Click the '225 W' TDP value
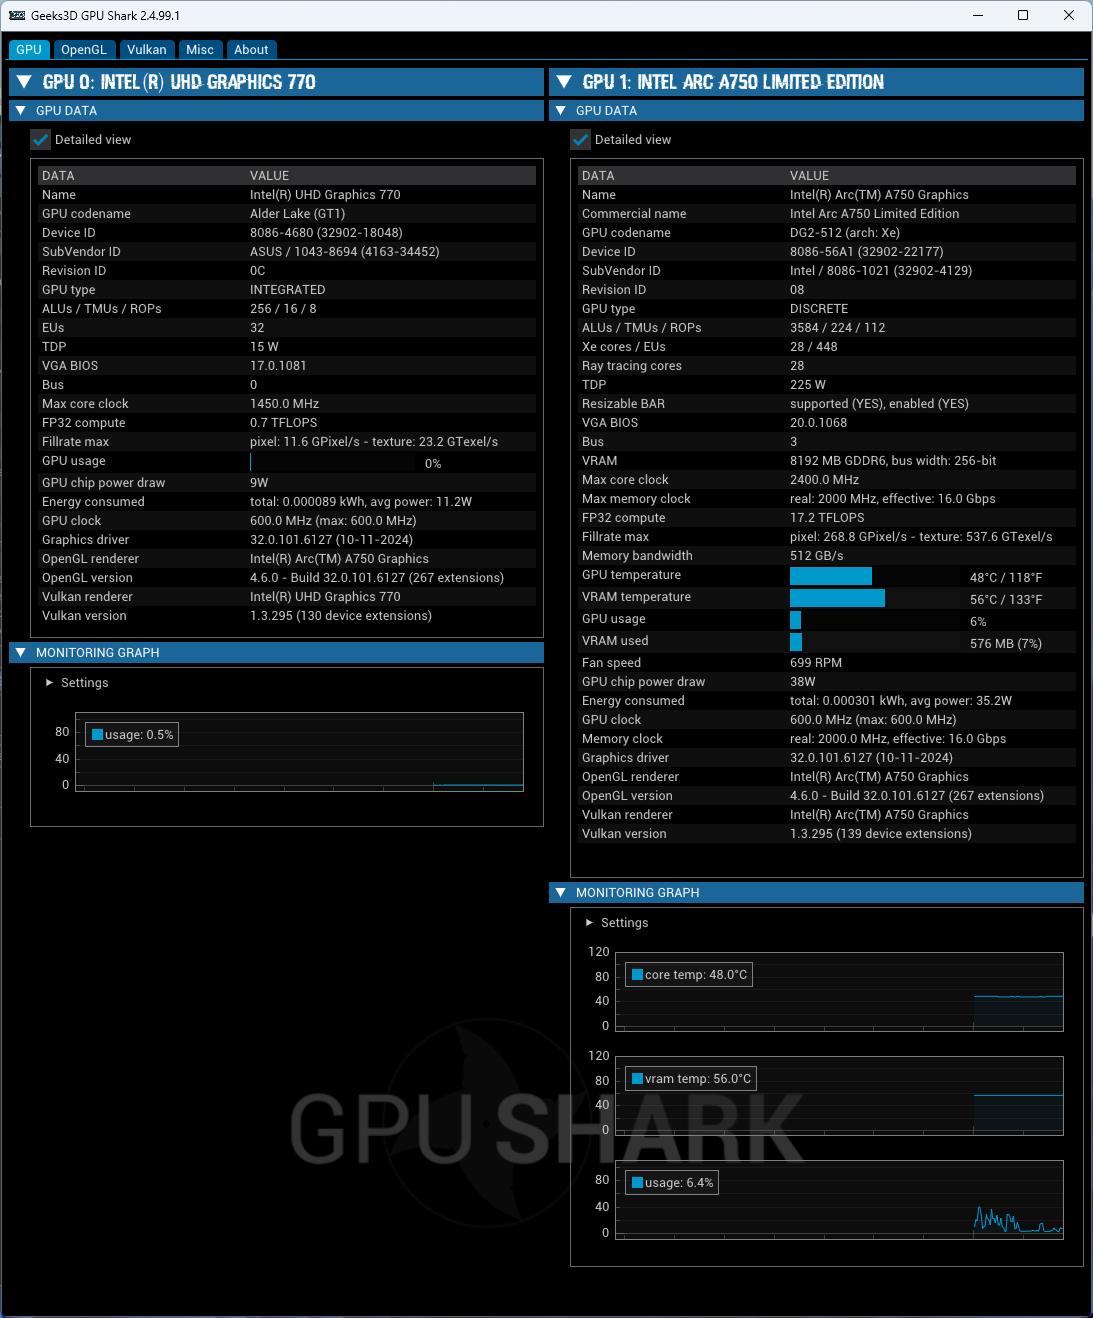 click(808, 385)
